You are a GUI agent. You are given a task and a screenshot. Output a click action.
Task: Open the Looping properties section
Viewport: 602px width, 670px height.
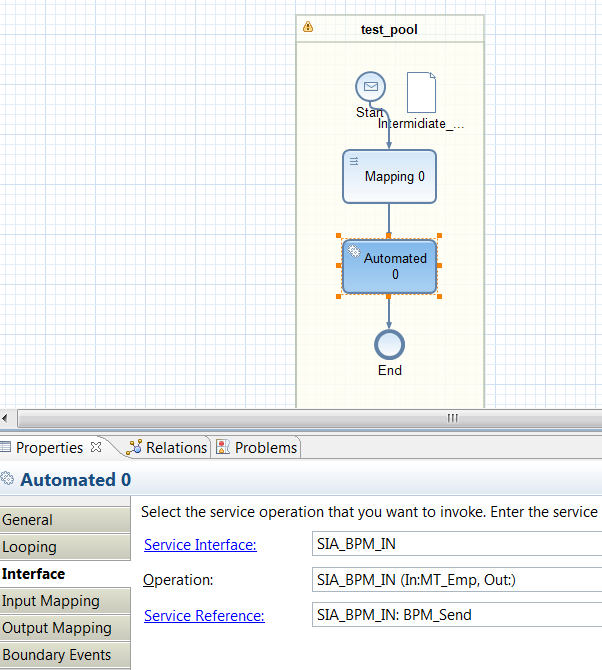65,547
